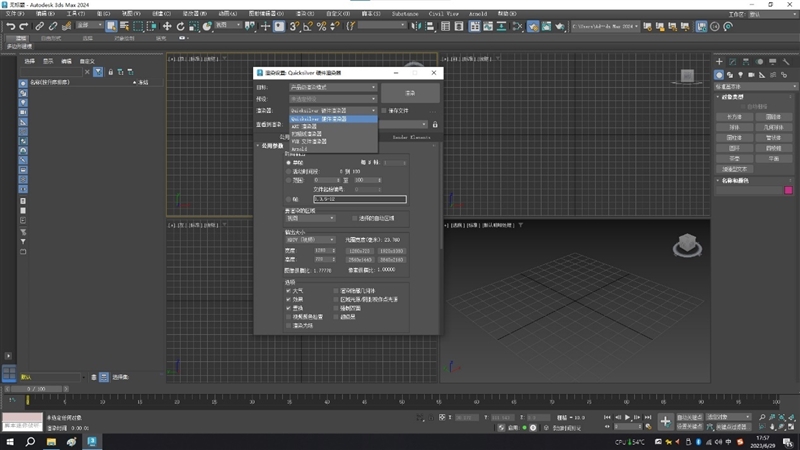Choose Arnold from the renderer list

297,147
